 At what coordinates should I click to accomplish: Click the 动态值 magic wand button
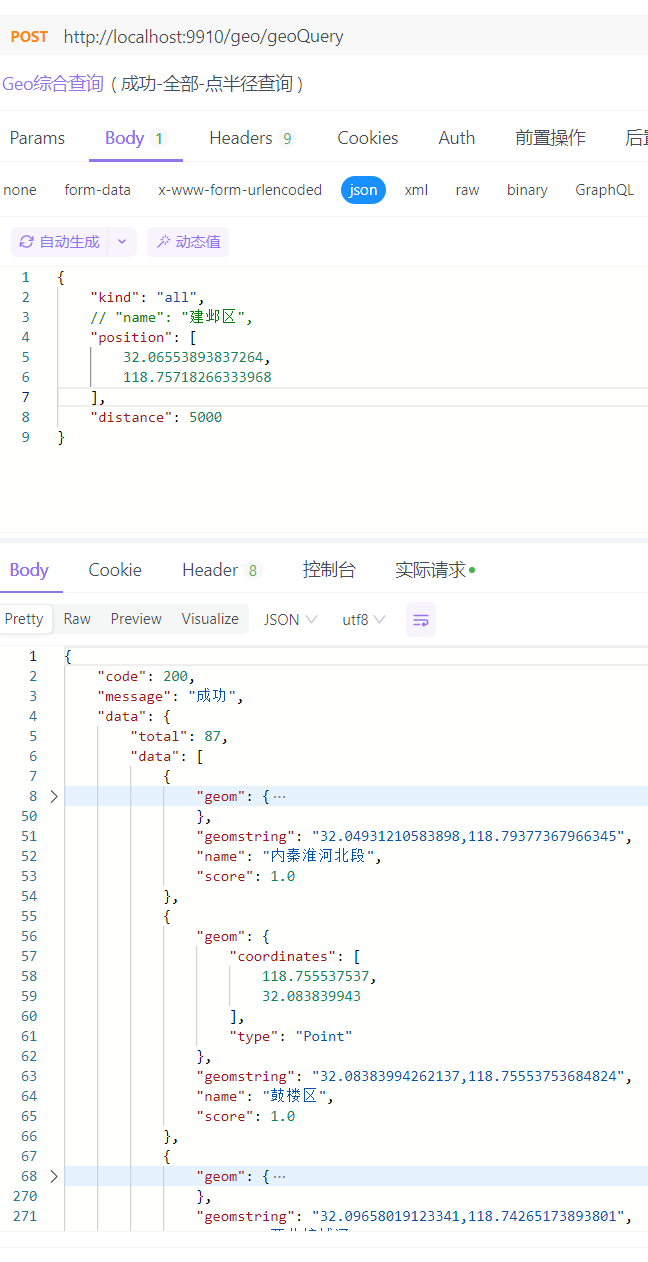pos(188,242)
